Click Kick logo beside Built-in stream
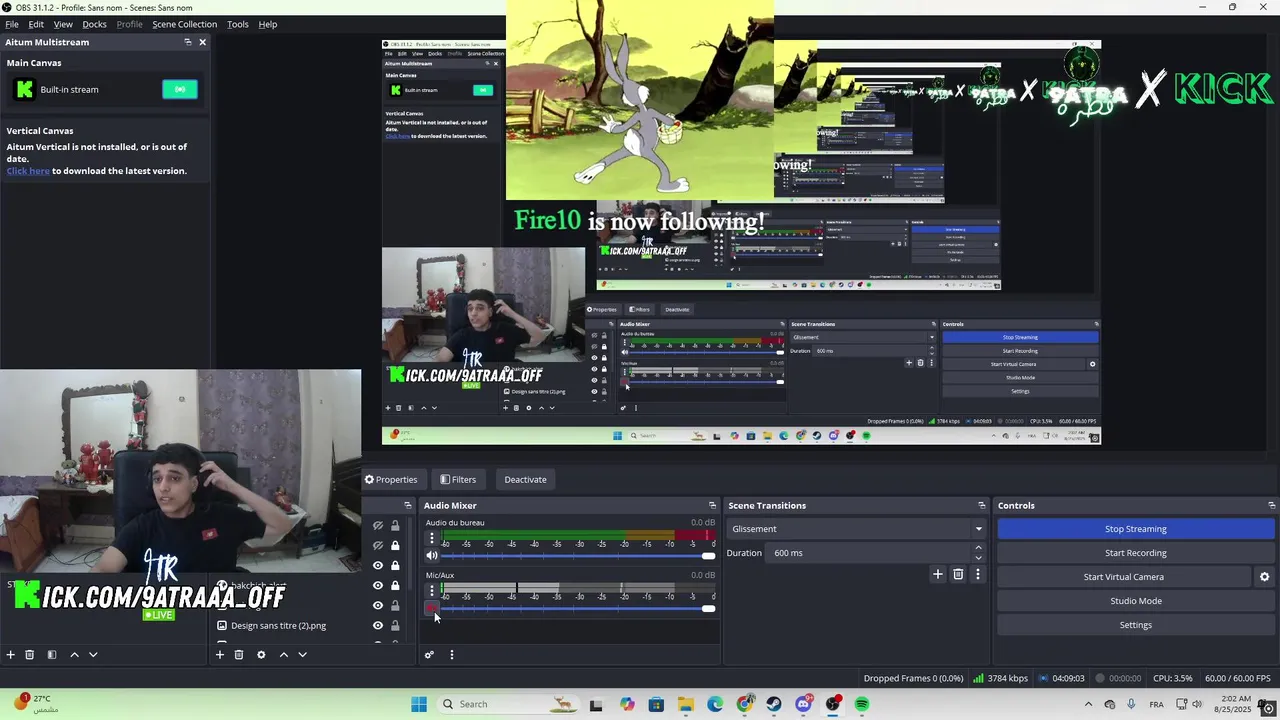Screen dimensions: 1280x720 (23, 89)
